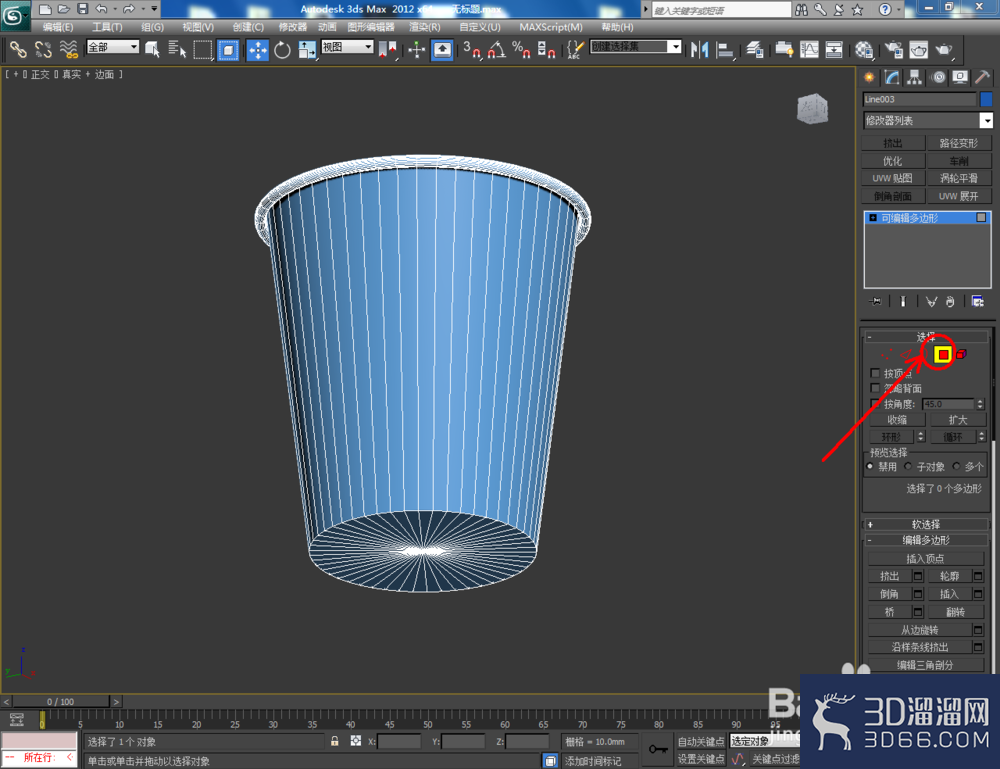Select the 多个 preview radio button
This screenshot has height=769, width=1000.
click(x=956, y=466)
